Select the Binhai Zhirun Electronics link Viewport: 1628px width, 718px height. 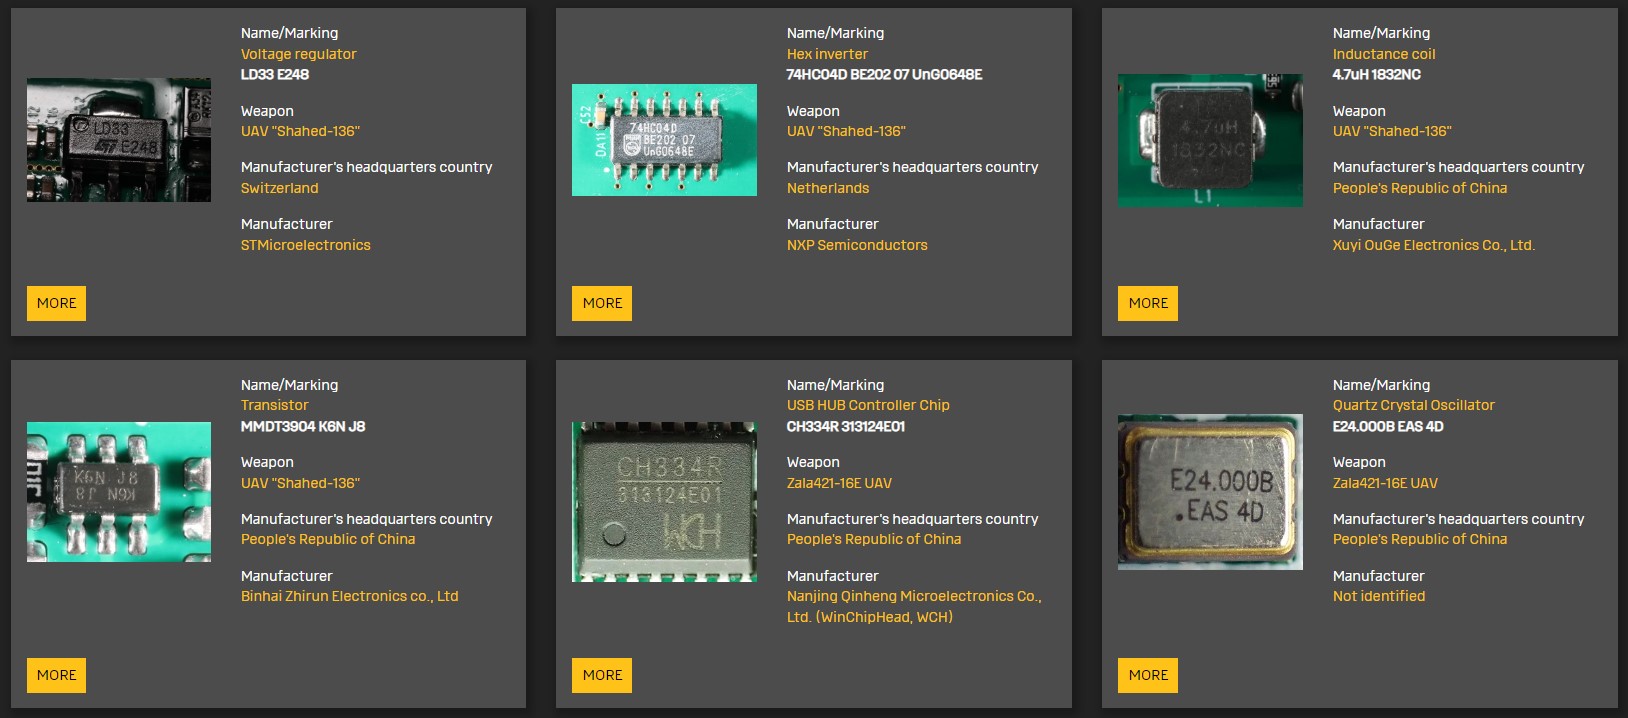349,596
